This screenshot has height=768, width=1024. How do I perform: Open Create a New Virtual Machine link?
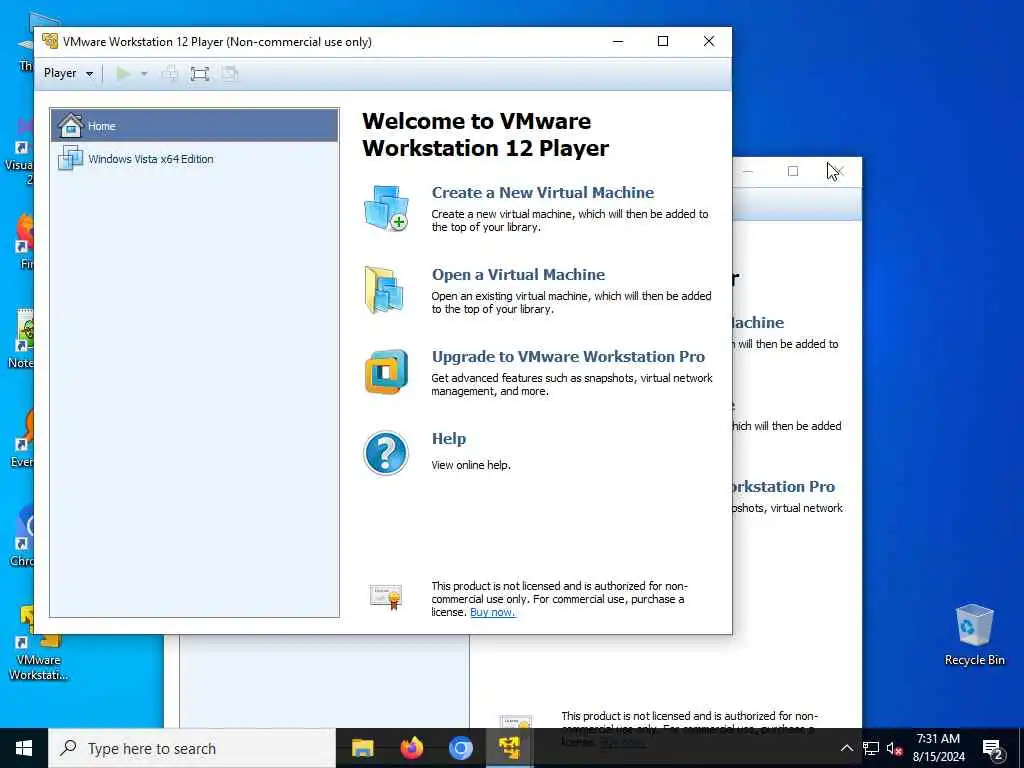pyautogui.click(x=543, y=193)
